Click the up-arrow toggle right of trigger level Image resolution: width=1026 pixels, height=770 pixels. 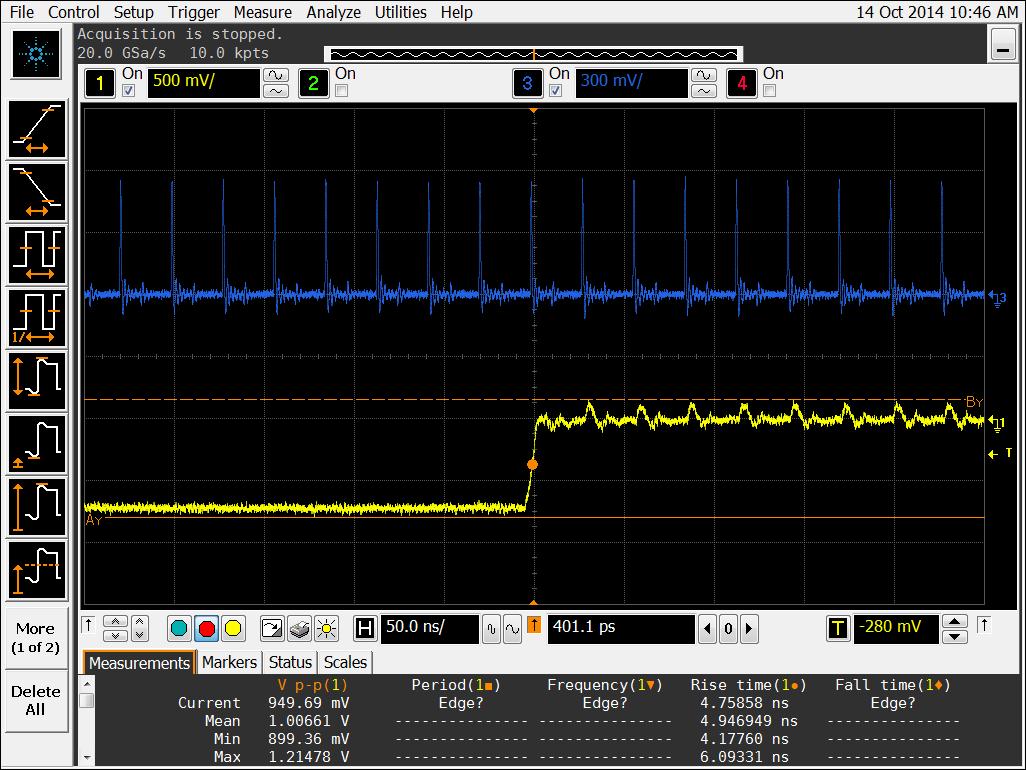(x=983, y=625)
